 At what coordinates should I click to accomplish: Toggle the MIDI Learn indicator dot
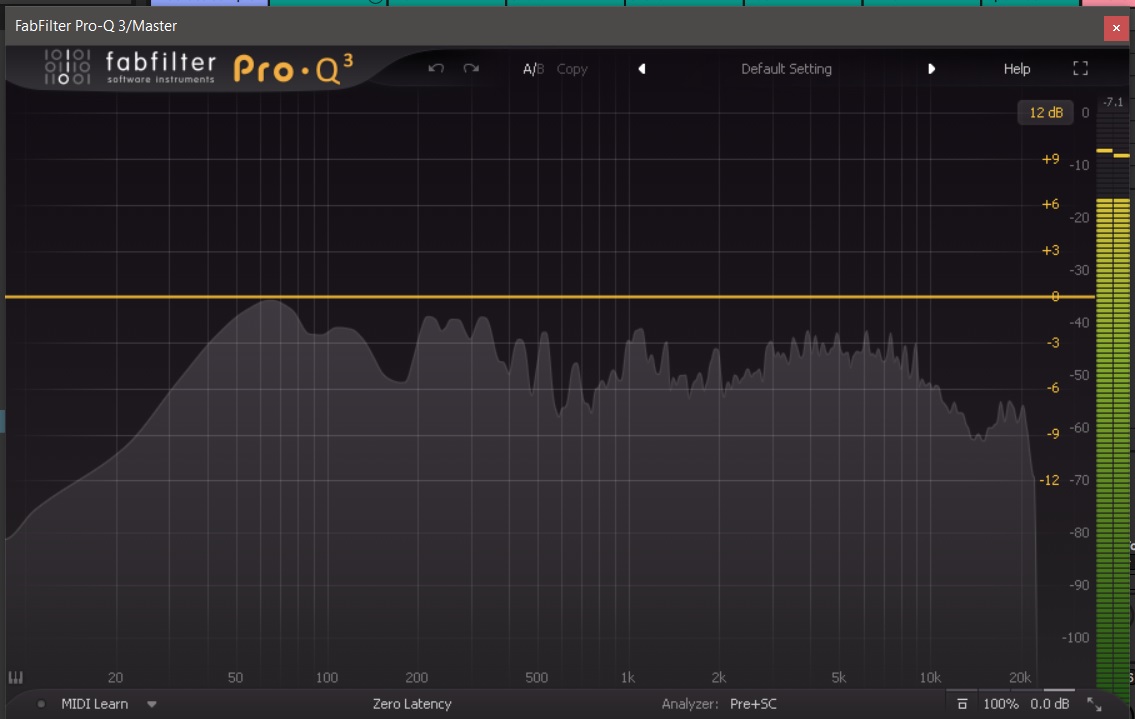pyautogui.click(x=41, y=704)
